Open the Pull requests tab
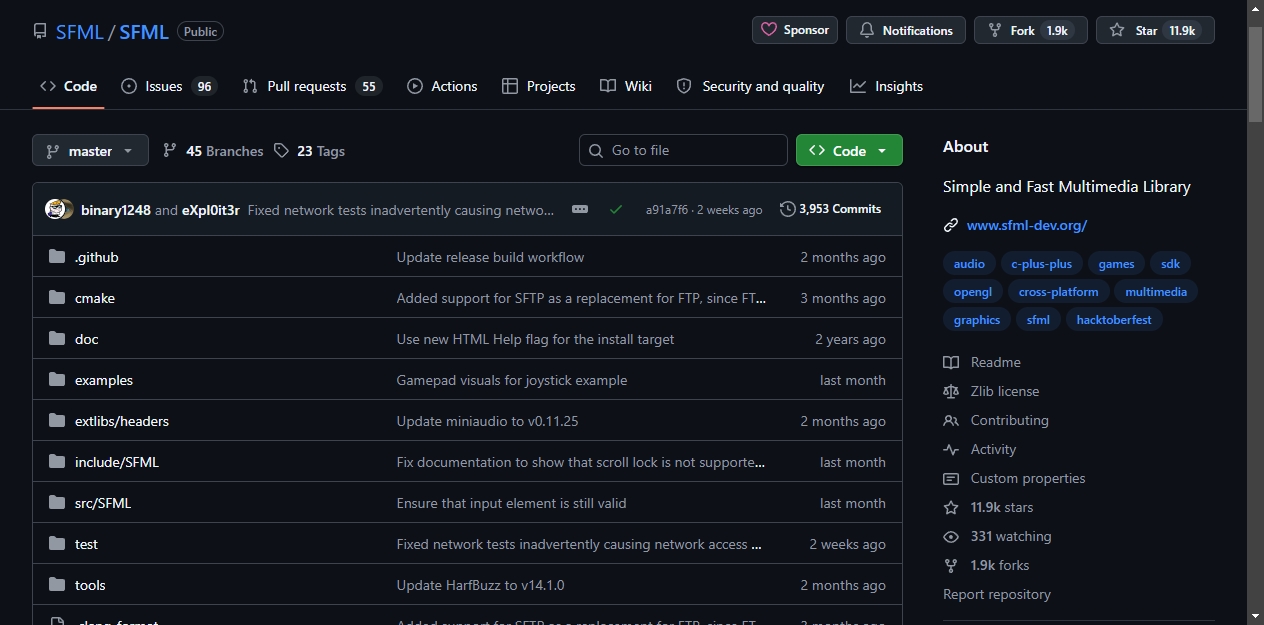This screenshot has height=625, width=1264. [x=311, y=86]
